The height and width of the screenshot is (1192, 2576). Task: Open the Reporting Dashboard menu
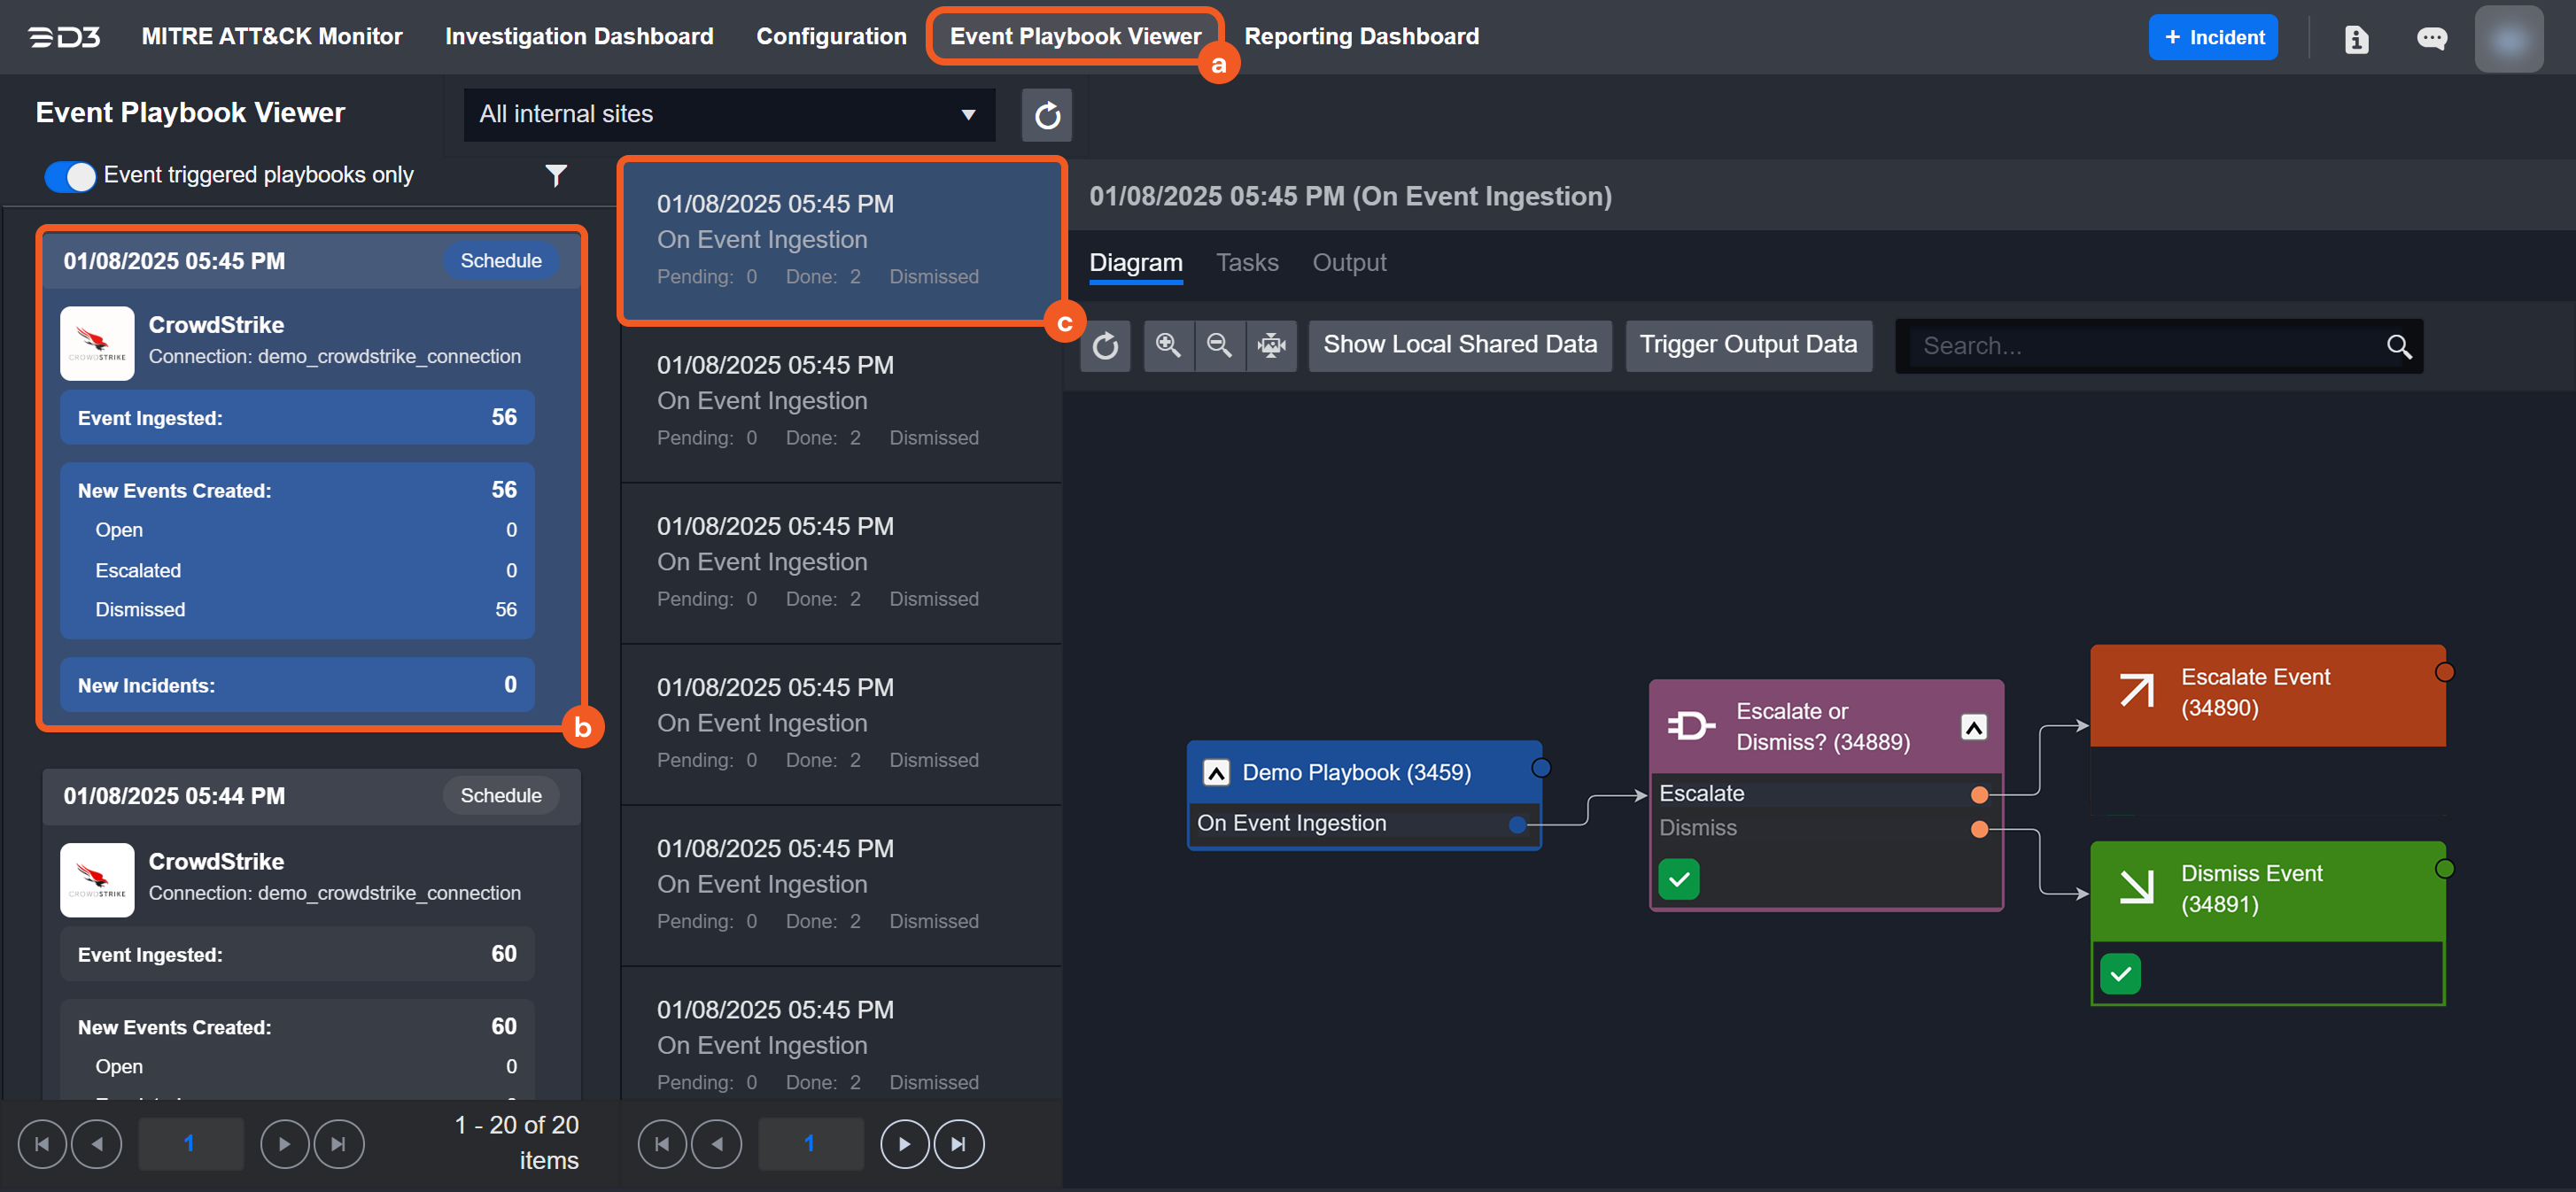(1360, 36)
